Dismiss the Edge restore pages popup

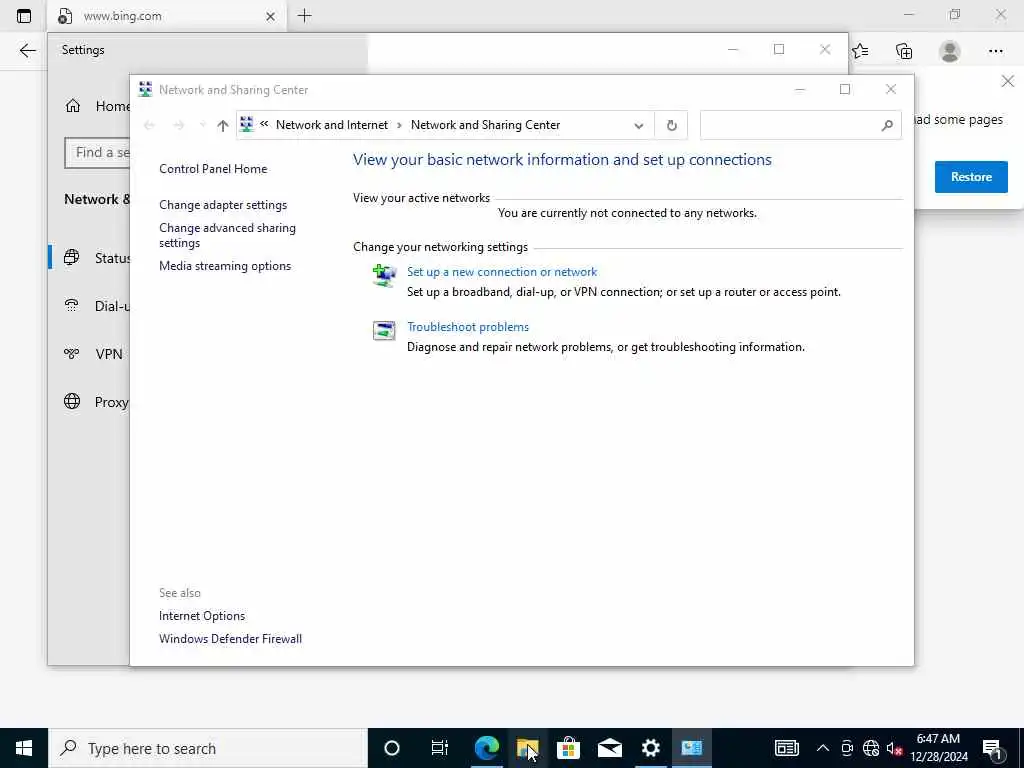[x=1008, y=81]
